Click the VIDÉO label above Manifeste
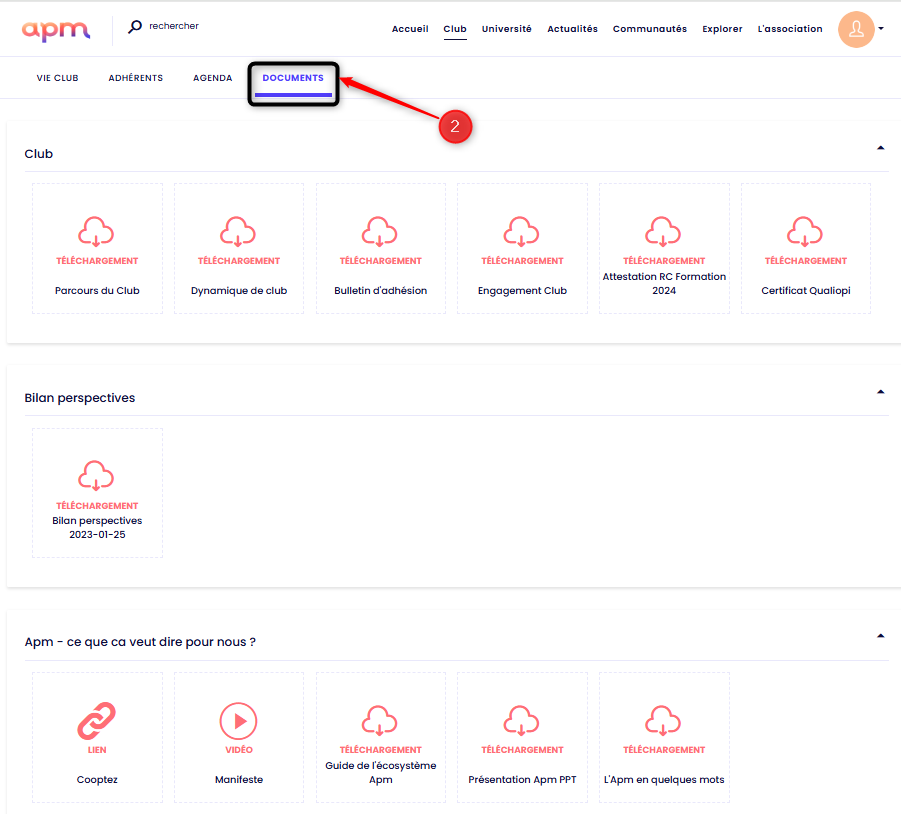This screenshot has width=901, height=814. 239,750
